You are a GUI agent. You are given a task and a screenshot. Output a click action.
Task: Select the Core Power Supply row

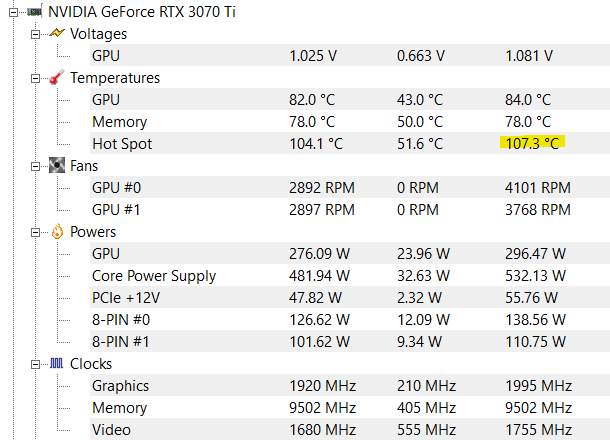coord(350,275)
